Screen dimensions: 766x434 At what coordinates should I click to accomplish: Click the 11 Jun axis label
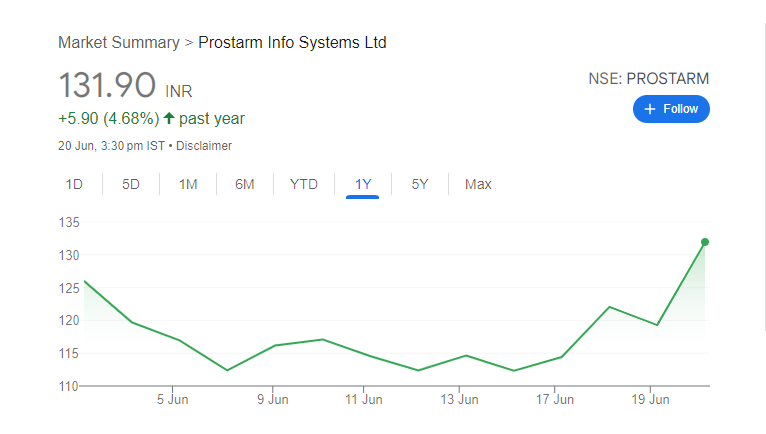point(363,399)
